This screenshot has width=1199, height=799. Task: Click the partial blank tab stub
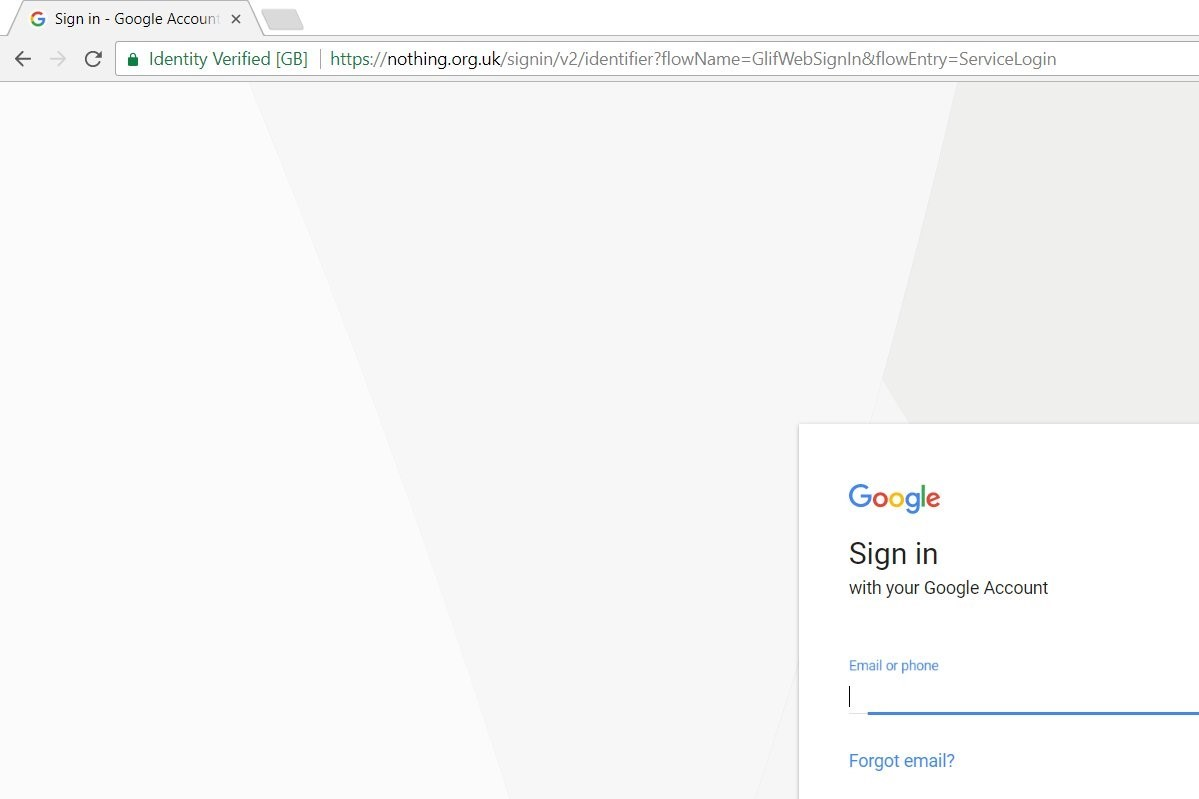tap(281, 18)
